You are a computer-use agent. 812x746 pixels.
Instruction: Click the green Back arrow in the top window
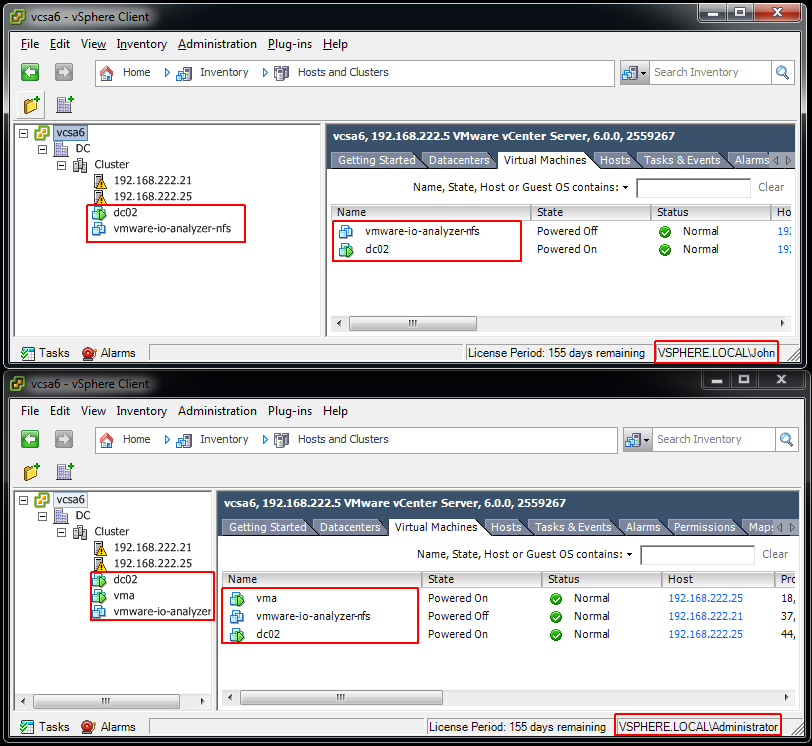pyautogui.click(x=30, y=72)
